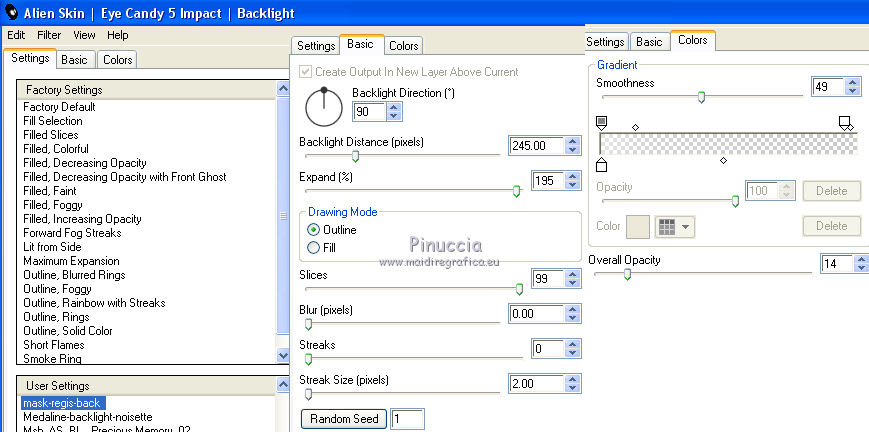The height and width of the screenshot is (432, 869).
Task: Select Fill drawing mode
Action: [x=313, y=248]
